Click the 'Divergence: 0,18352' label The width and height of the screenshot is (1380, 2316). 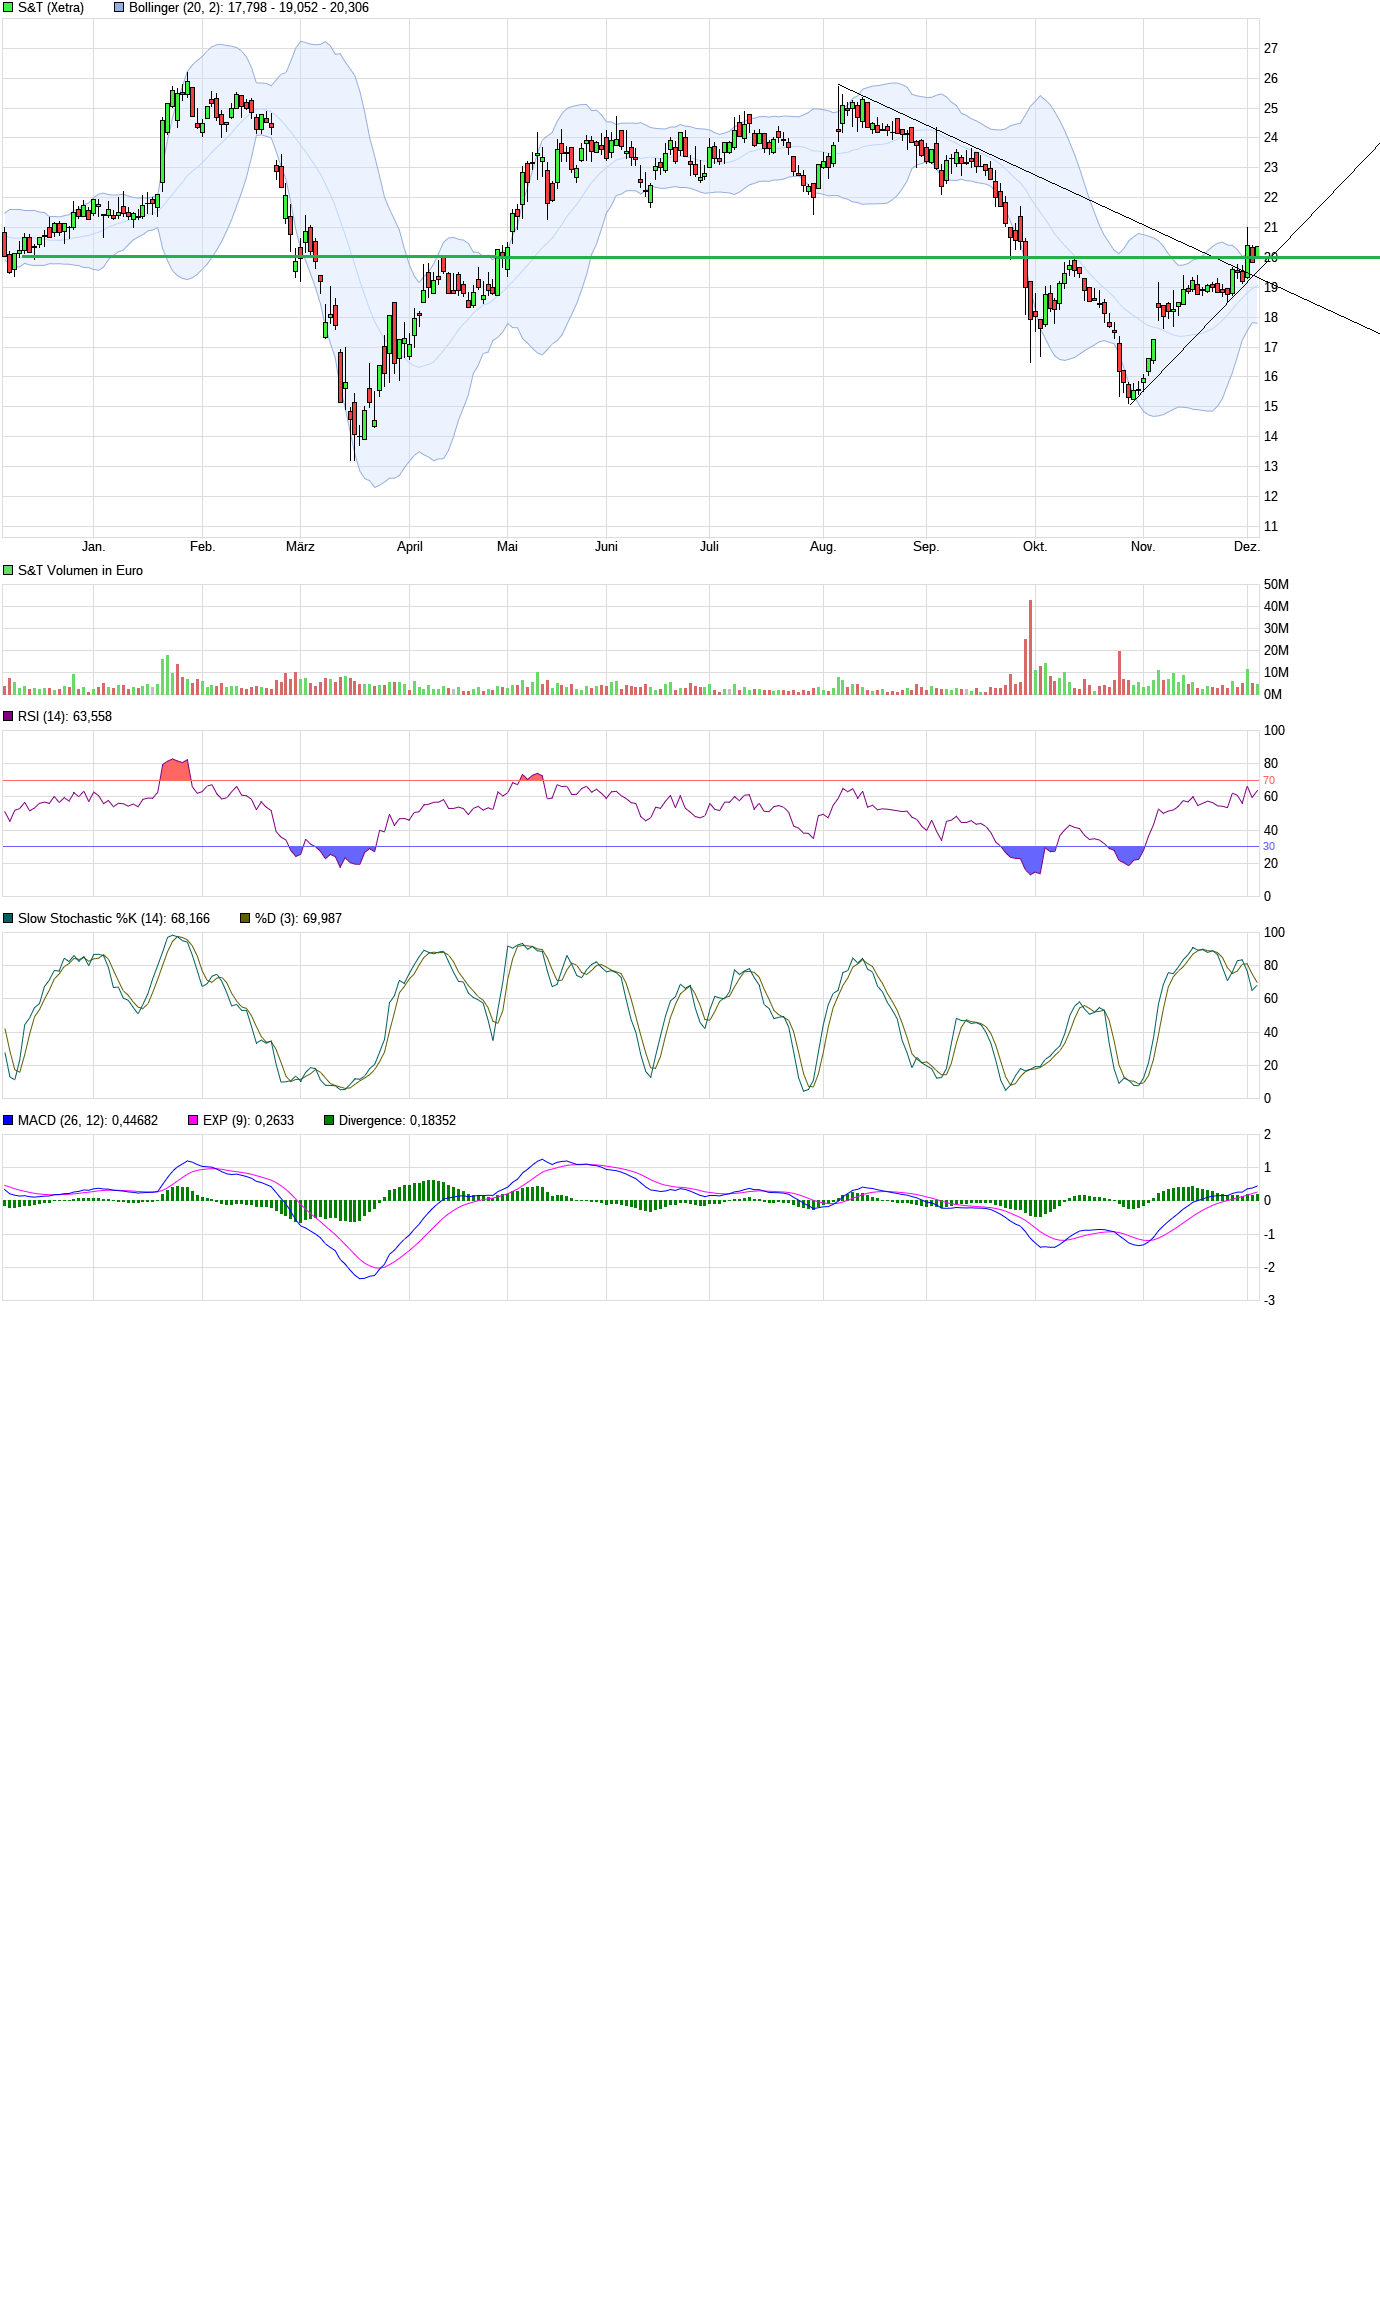point(397,1121)
